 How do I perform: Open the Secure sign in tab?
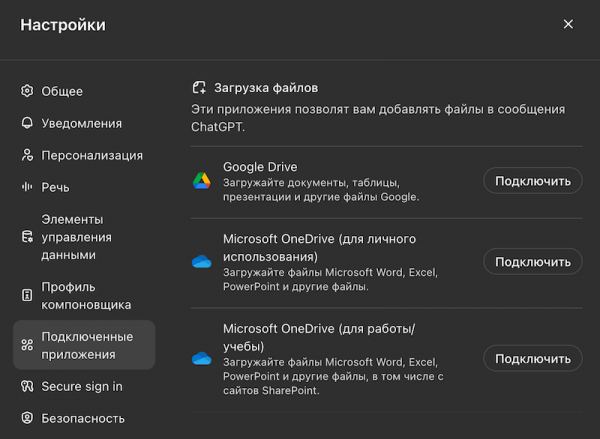(84, 386)
